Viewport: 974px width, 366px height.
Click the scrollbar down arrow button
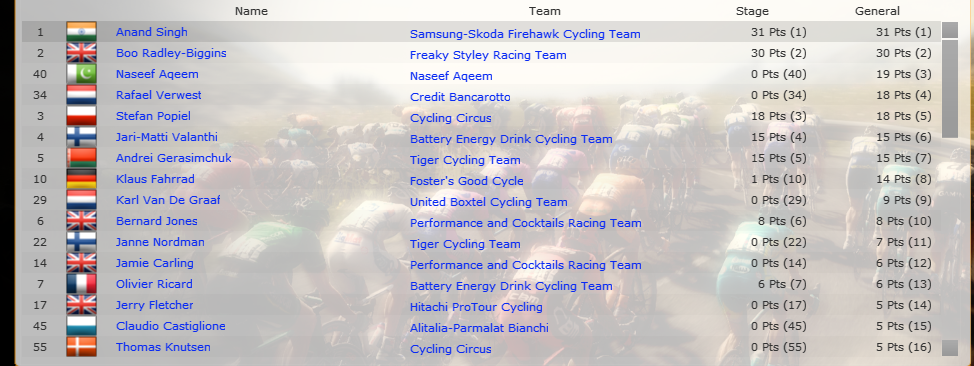coord(950,348)
